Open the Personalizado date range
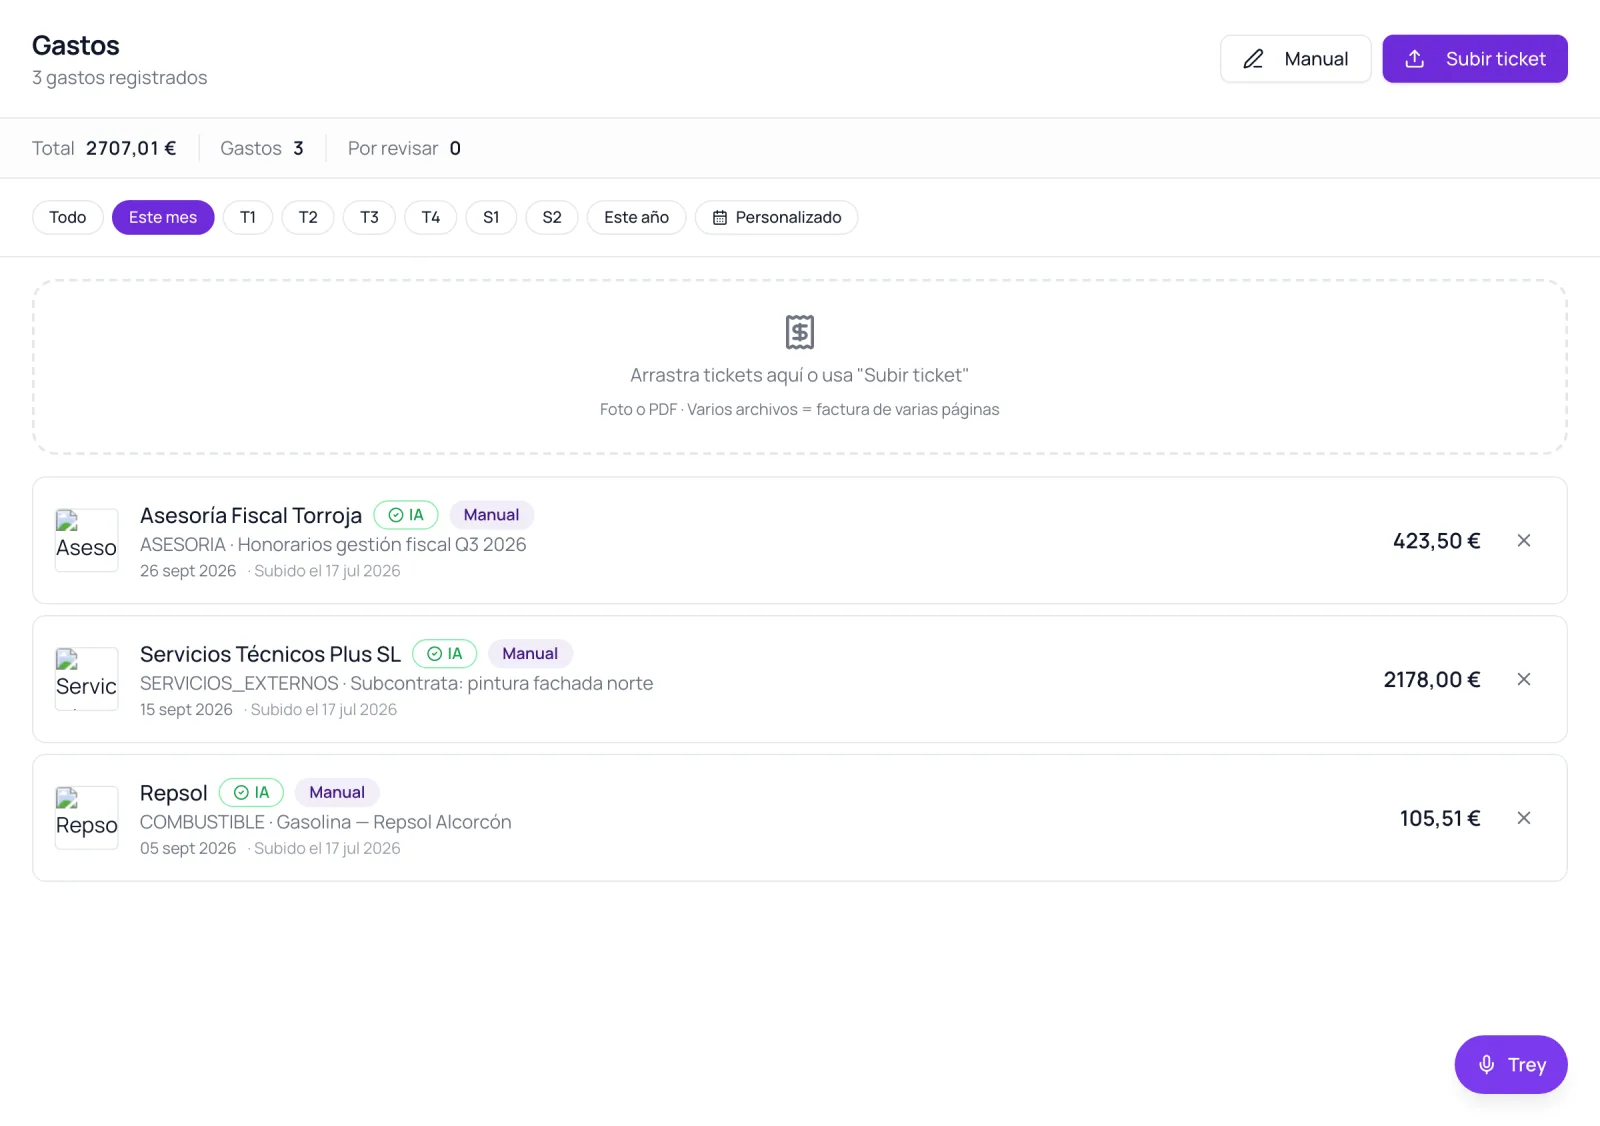The height and width of the screenshot is (1126, 1600). (x=777, y=217)
